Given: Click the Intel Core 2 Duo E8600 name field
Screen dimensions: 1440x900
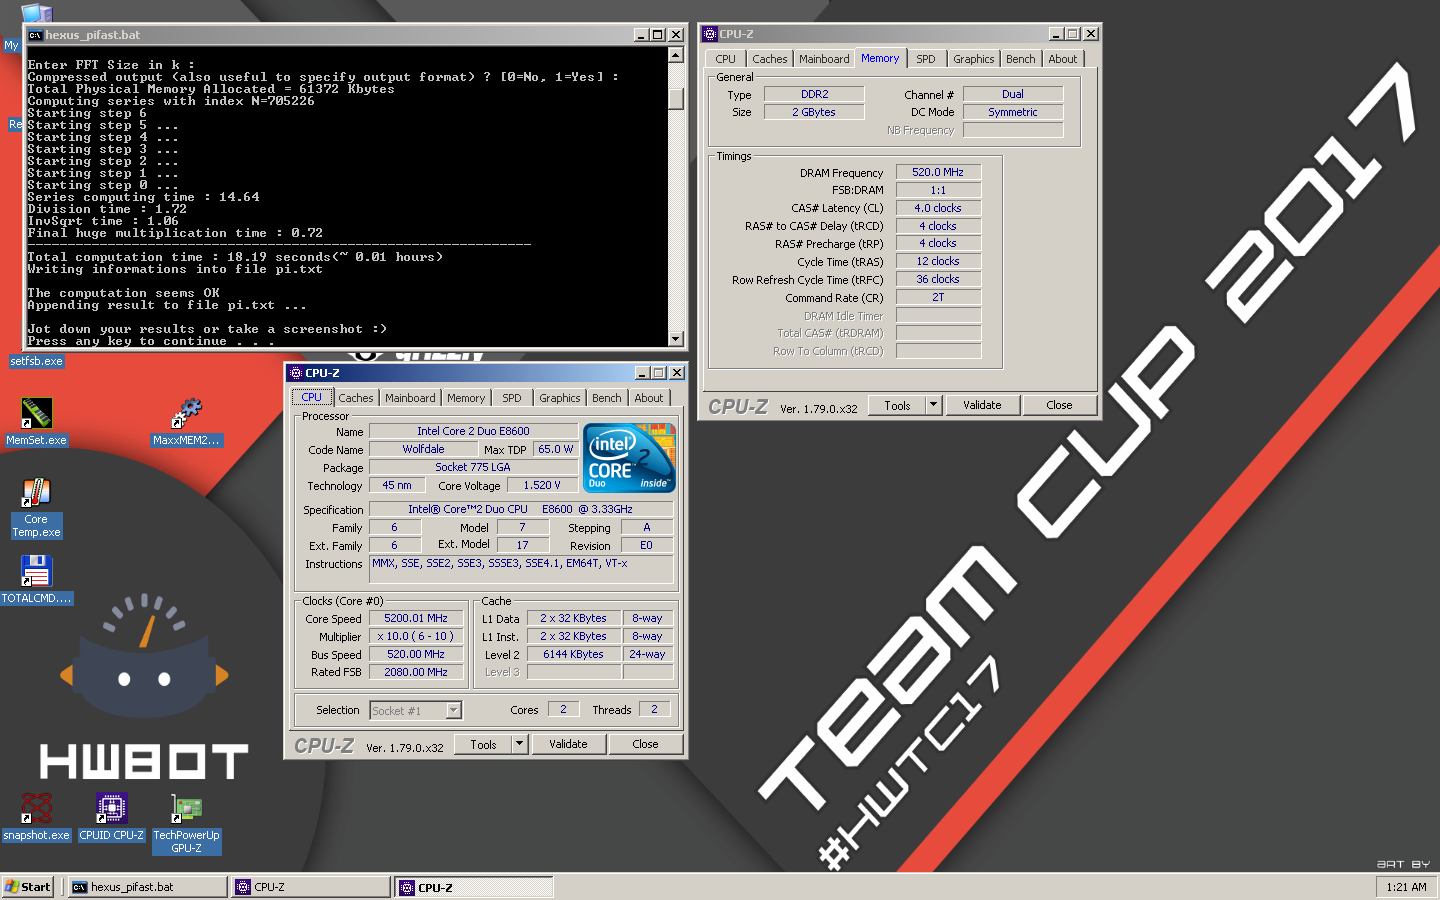Looking at the screenshot, I should (473, 431).
